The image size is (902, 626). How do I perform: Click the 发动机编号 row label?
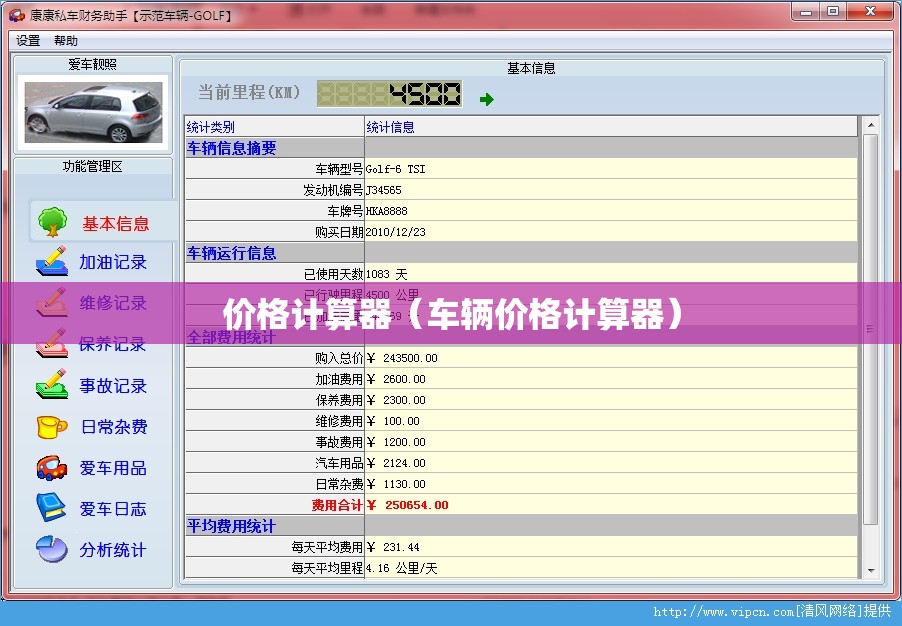pyautogui.click(x=333, y=190)
